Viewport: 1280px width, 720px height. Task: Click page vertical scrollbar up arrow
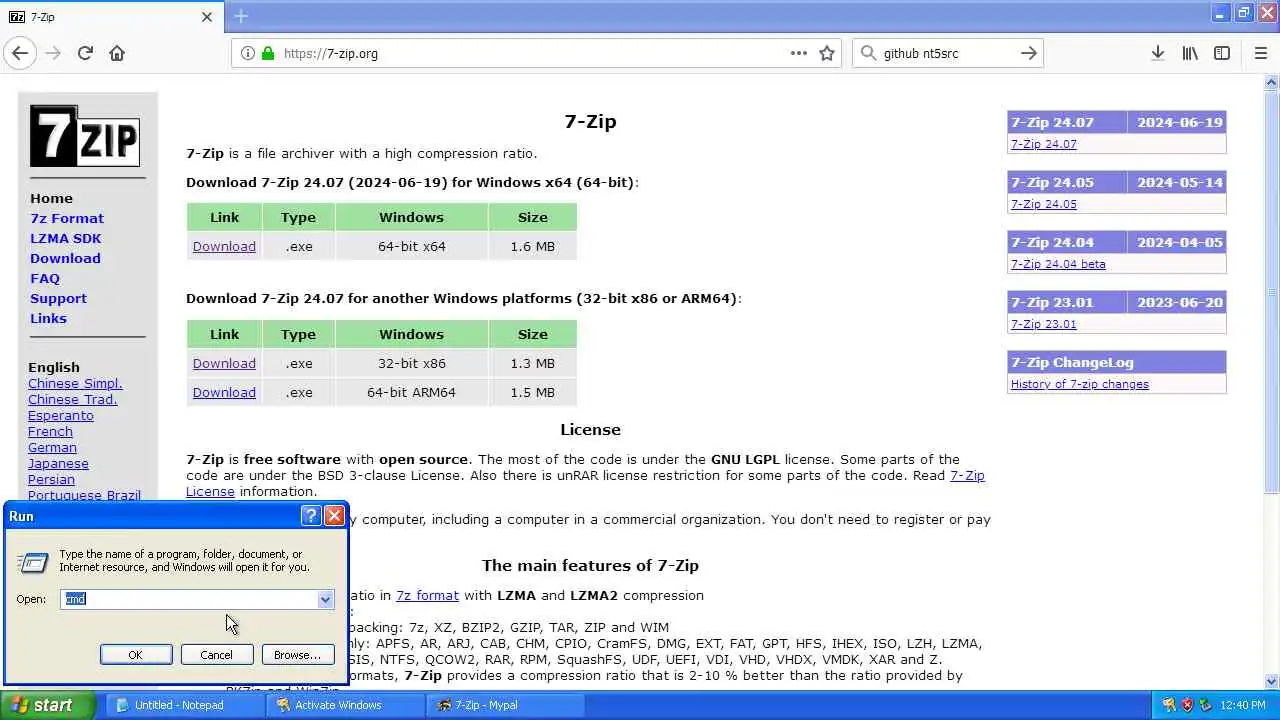(x=1271, y=81)
